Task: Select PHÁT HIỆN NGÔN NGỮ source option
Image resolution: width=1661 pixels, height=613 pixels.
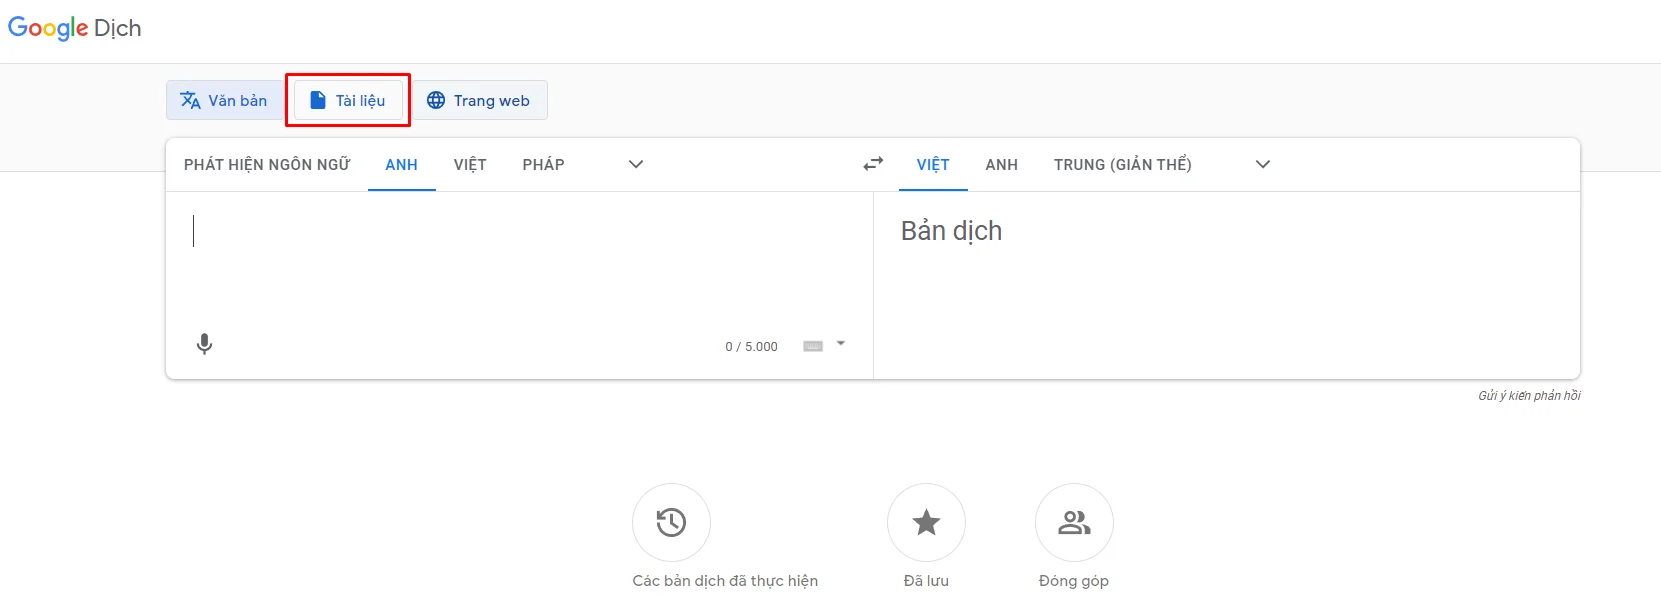Action: tap(267, 165)
